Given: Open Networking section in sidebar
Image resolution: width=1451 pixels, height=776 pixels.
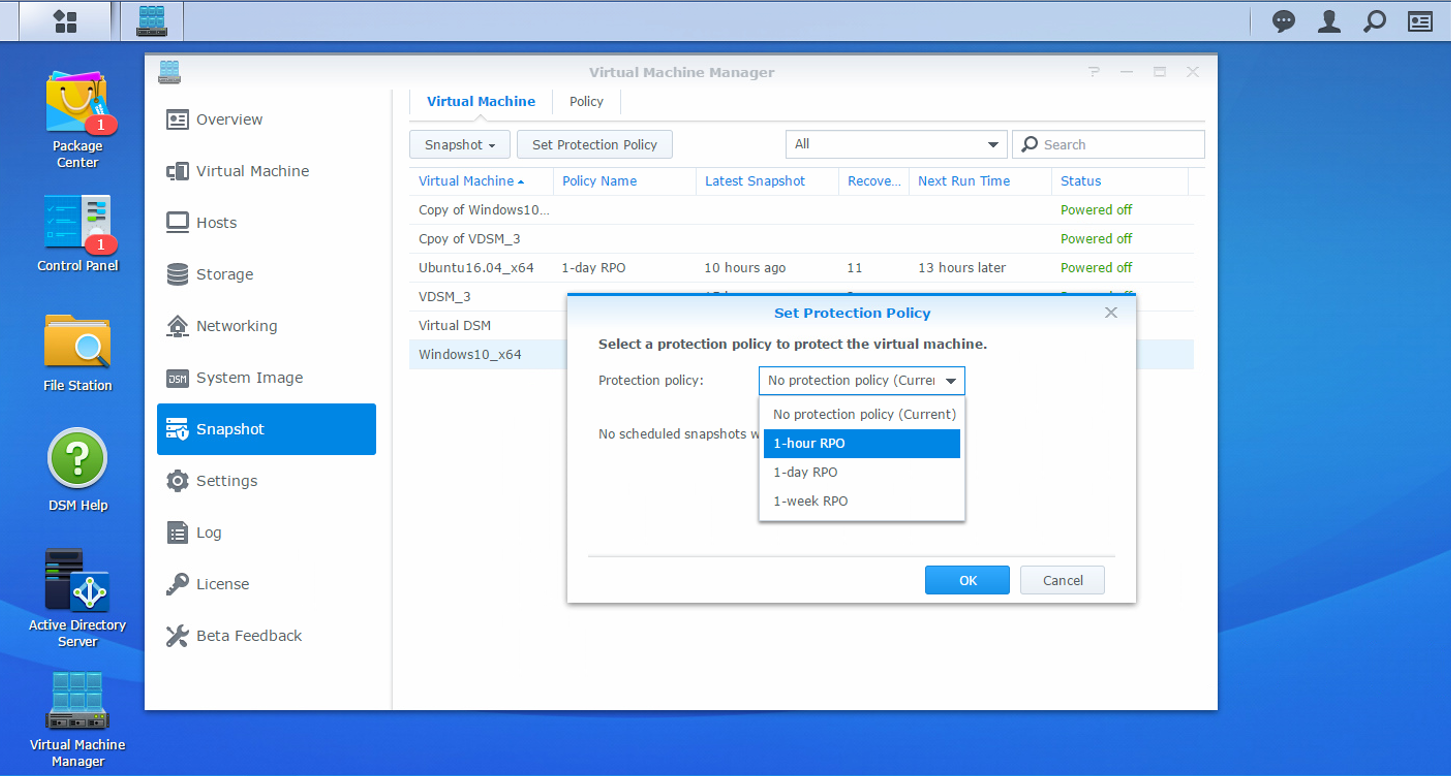Looking at the screenshot, I should tap(236, 326).
